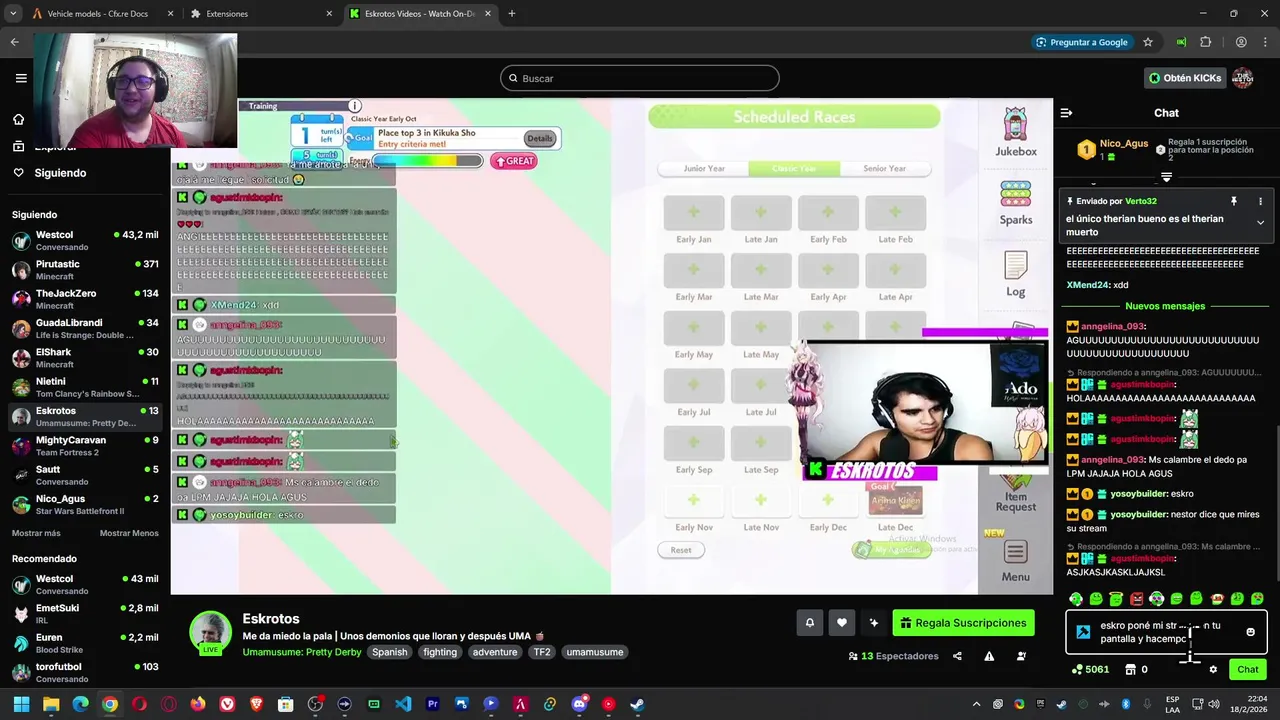Open Sparks icon in the game
Screen dimensions: 1280x720
coord(1016,202)
